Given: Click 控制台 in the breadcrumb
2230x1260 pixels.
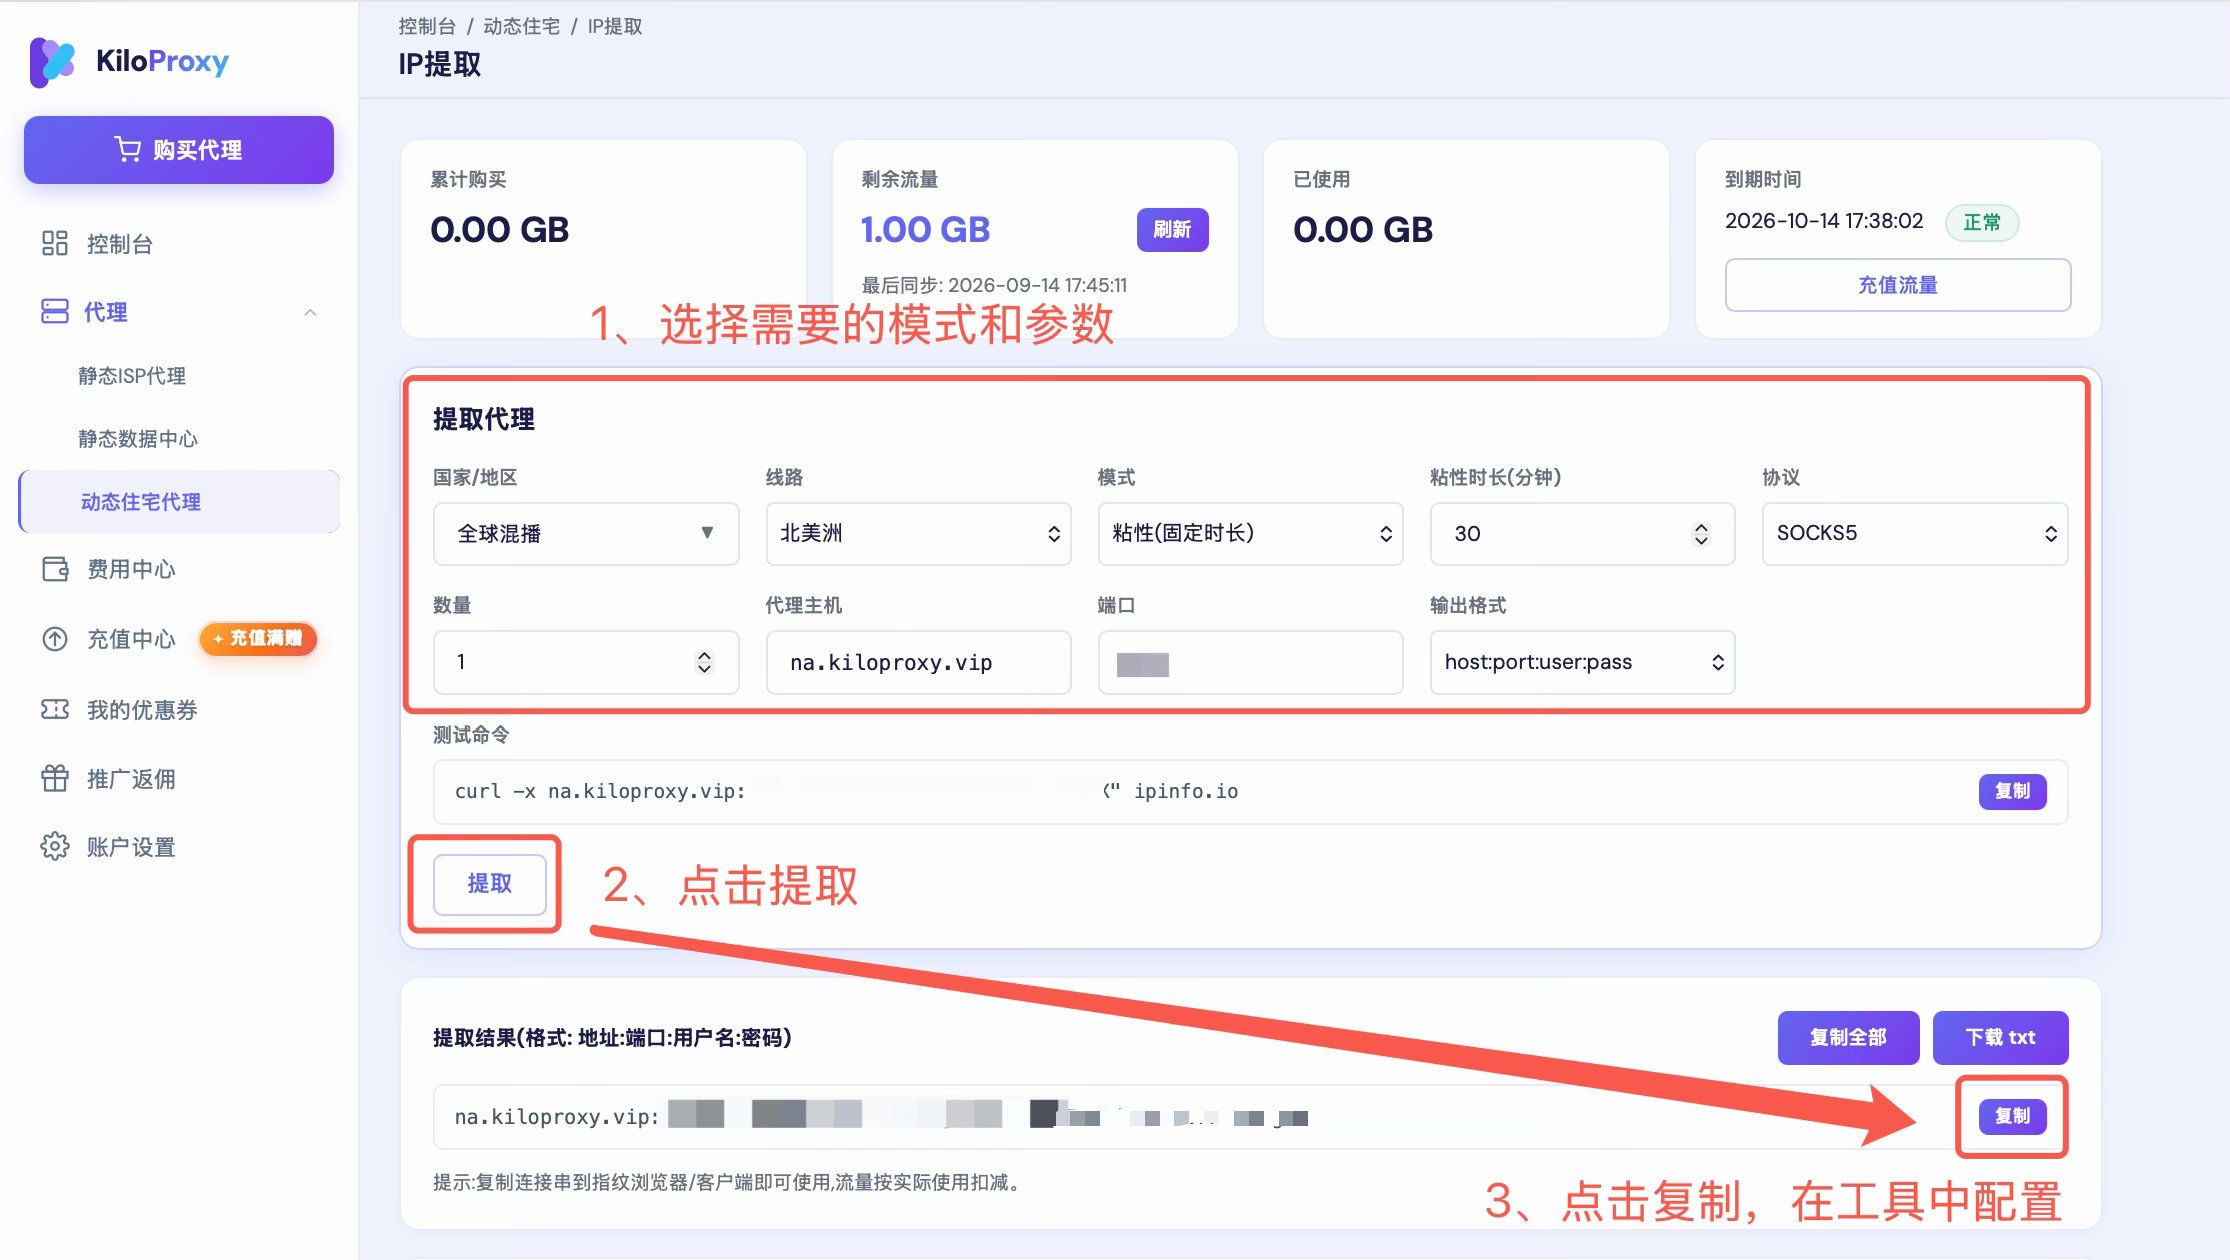Looking at the screenshot, I should click(x=427, y=26).
